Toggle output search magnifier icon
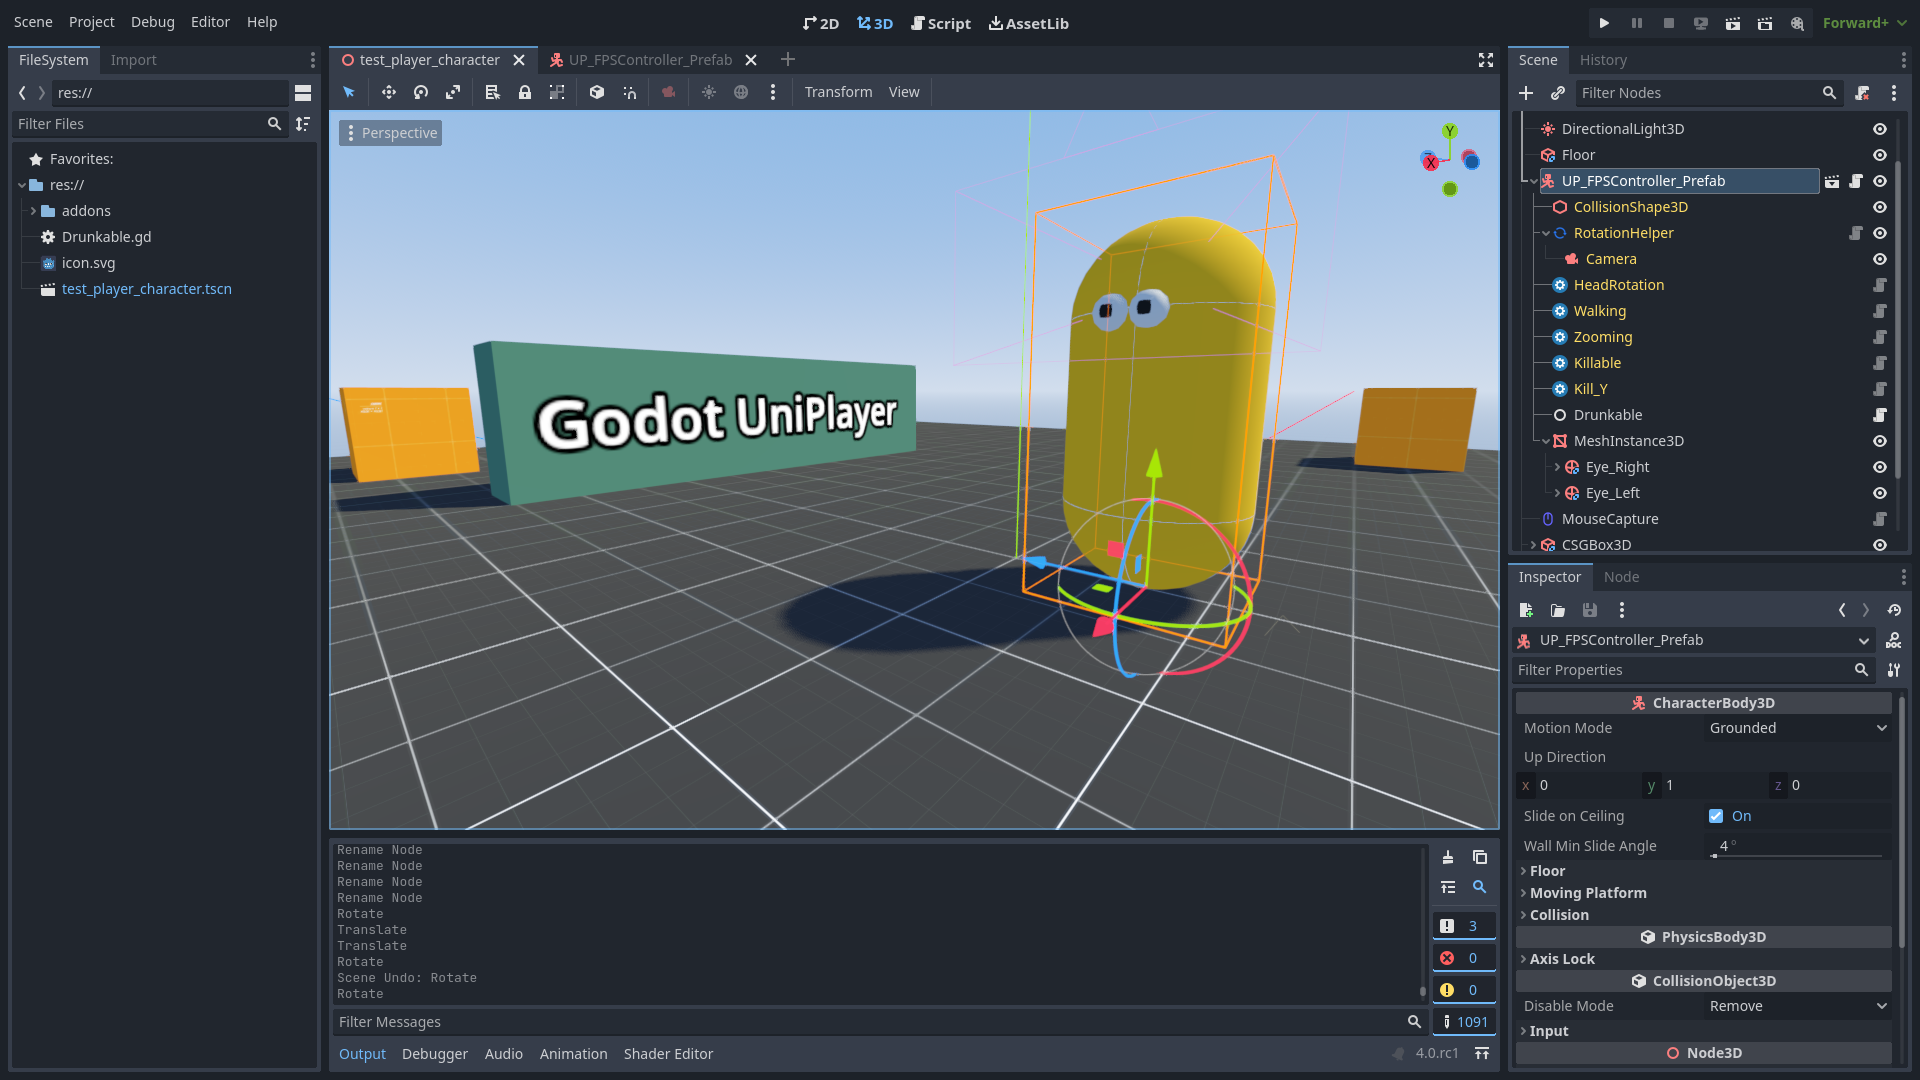Screen dimensions: 1920x1080 pyautogui.click(x=1480, y=887)
